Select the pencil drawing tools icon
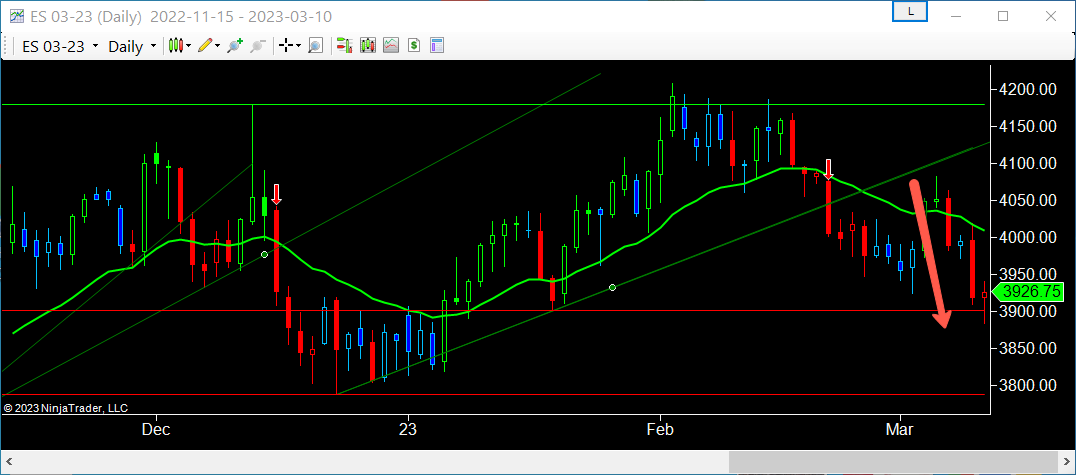This screenshot has width=1076, height=475. [x=204, y=46]
